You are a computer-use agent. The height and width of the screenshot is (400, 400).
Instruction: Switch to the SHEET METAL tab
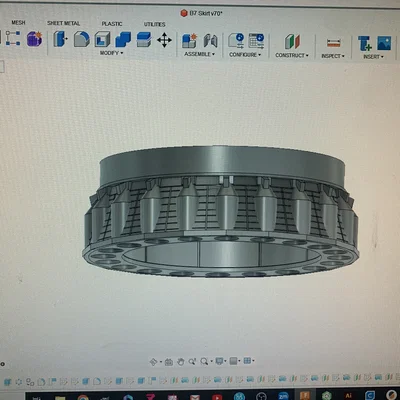[x=63, y=23]
